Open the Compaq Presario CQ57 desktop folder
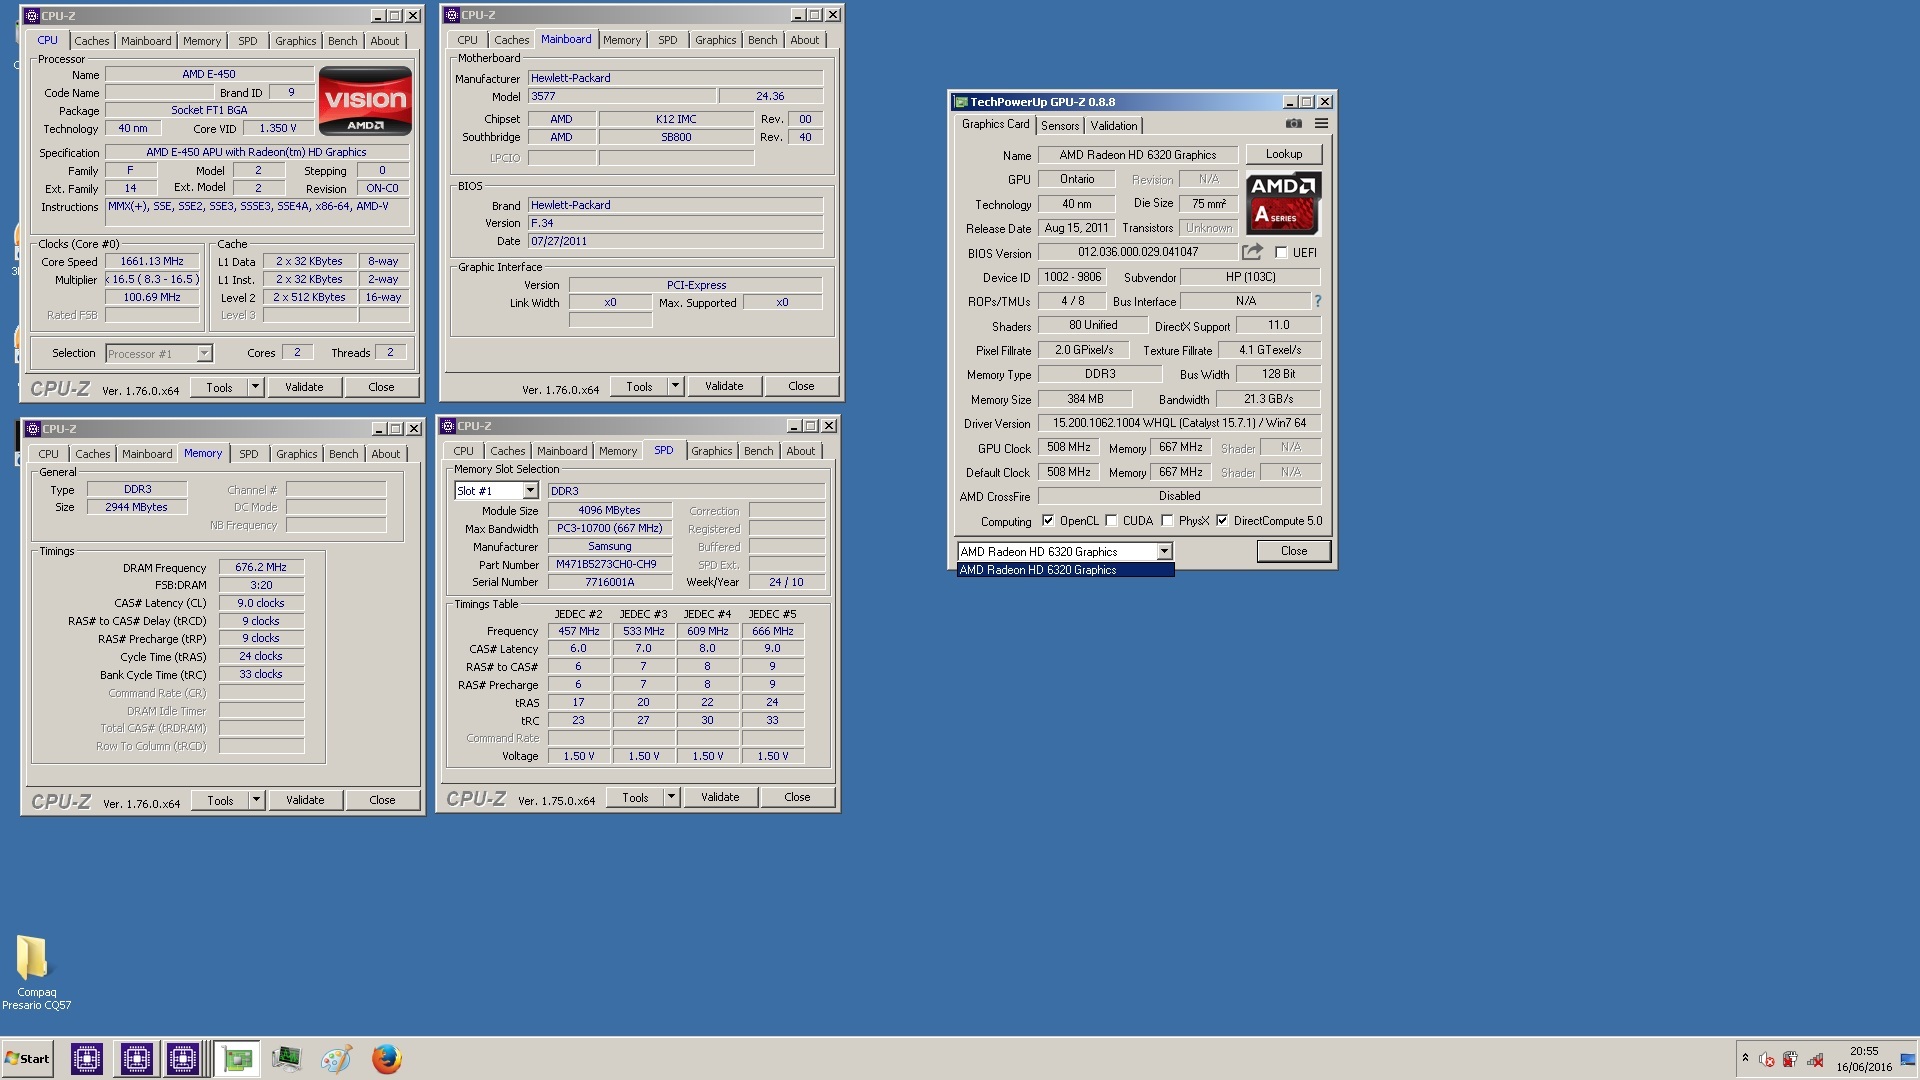This screenshot has height=1080, width=1920. pyautogui.click(x=34, y=972)
